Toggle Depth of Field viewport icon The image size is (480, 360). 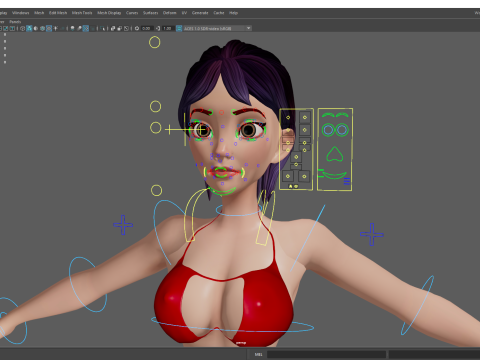(92, 28)
